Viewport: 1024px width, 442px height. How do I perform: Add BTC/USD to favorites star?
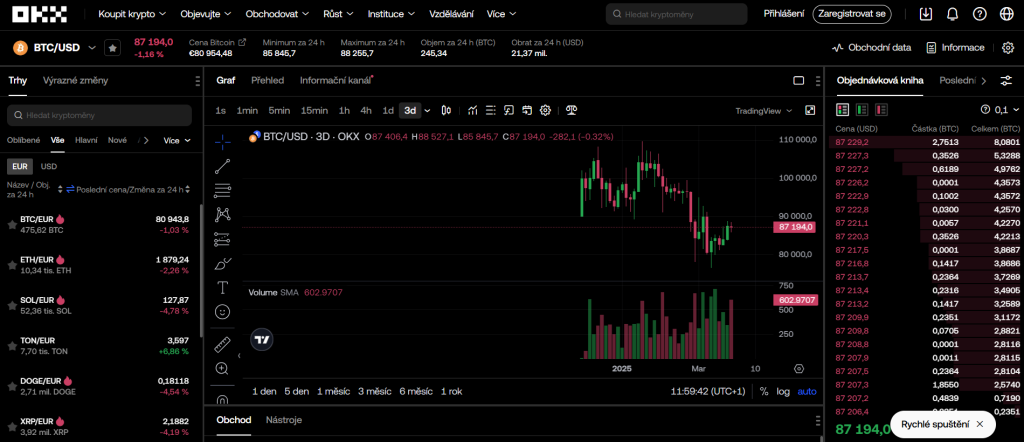pos(112,48)
